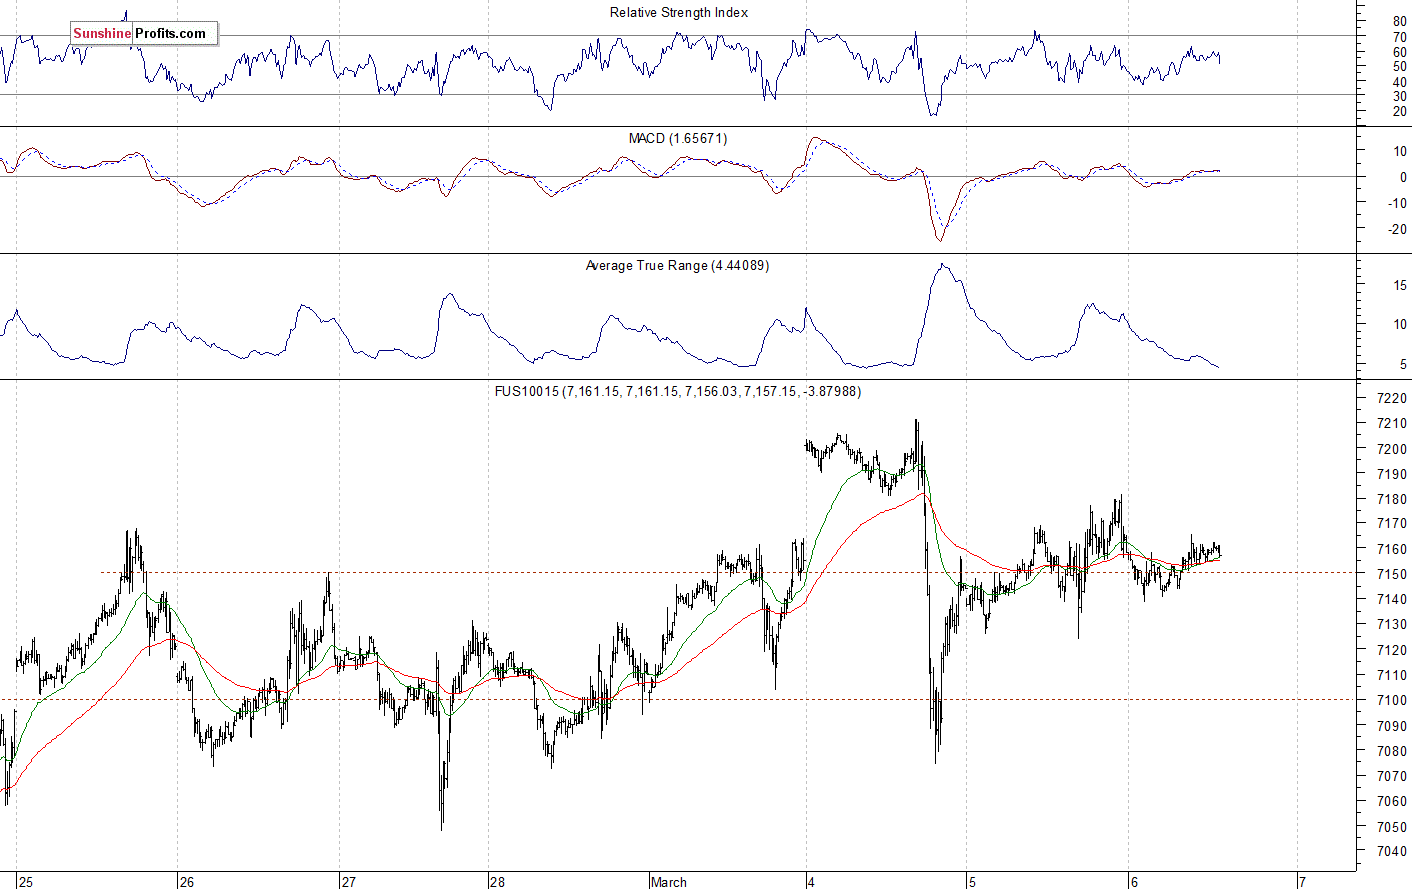Select the MACD (1.65671) label
This screenshot has width=1412, height=889.
pos(678,138)
